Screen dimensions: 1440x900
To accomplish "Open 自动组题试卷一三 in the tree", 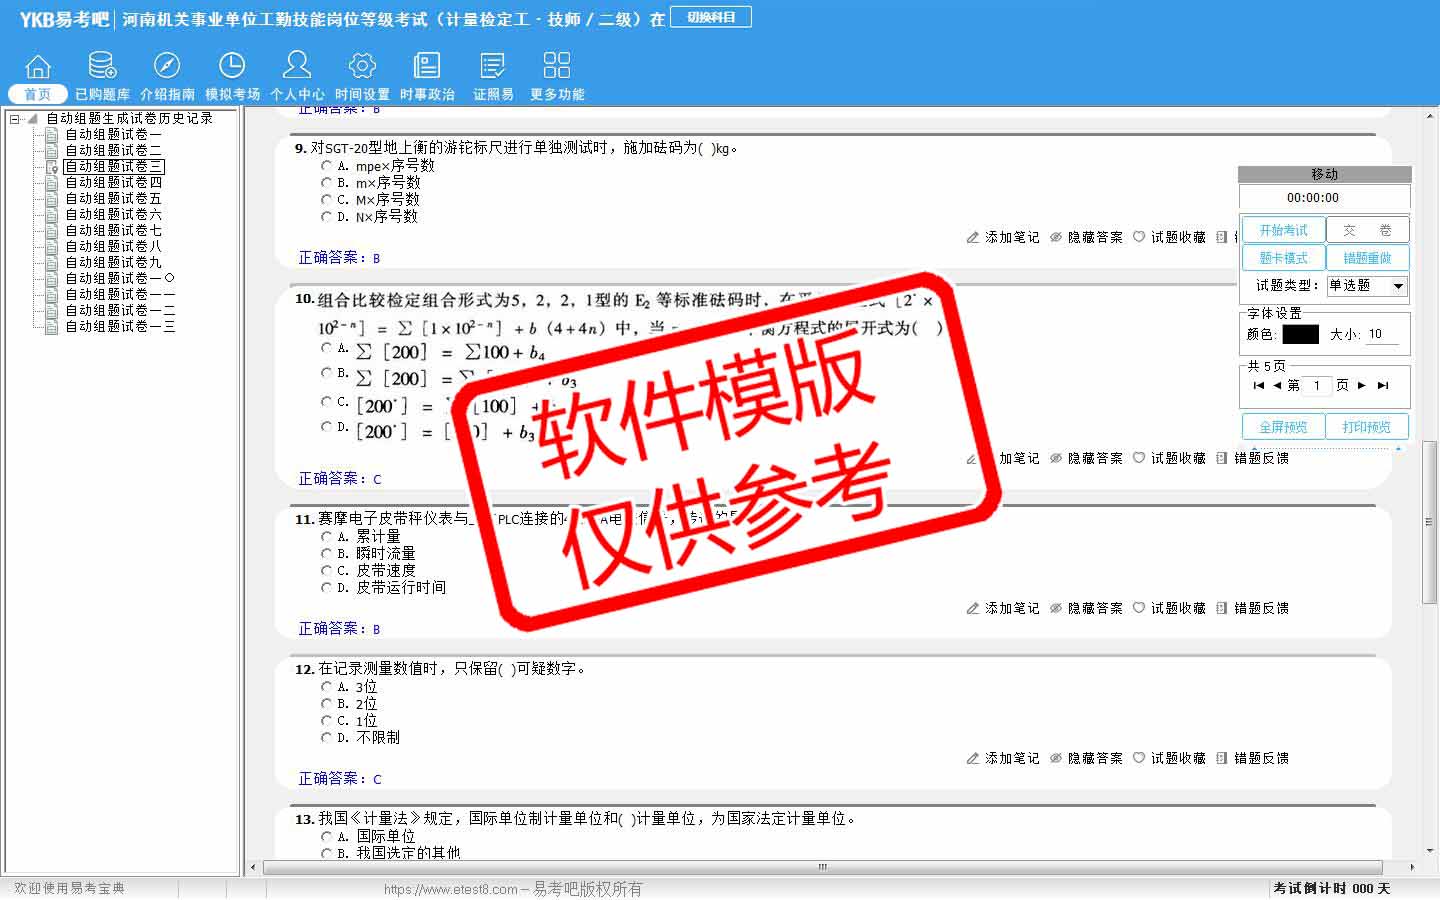I will 120,327.
